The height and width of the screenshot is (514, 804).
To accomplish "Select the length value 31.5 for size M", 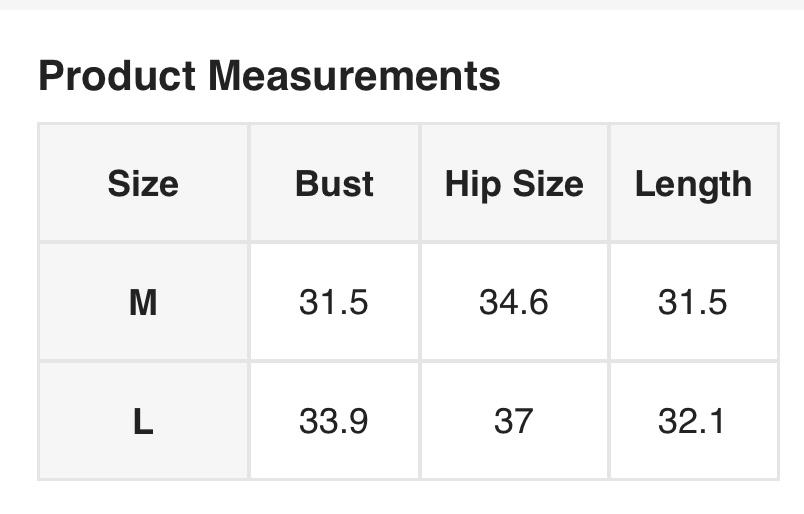I will [693, 302].
